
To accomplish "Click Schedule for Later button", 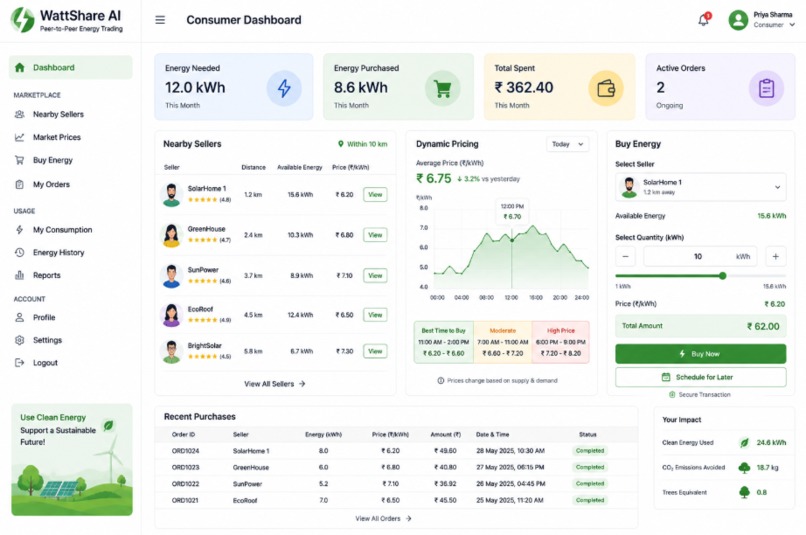I will point(701,377).
